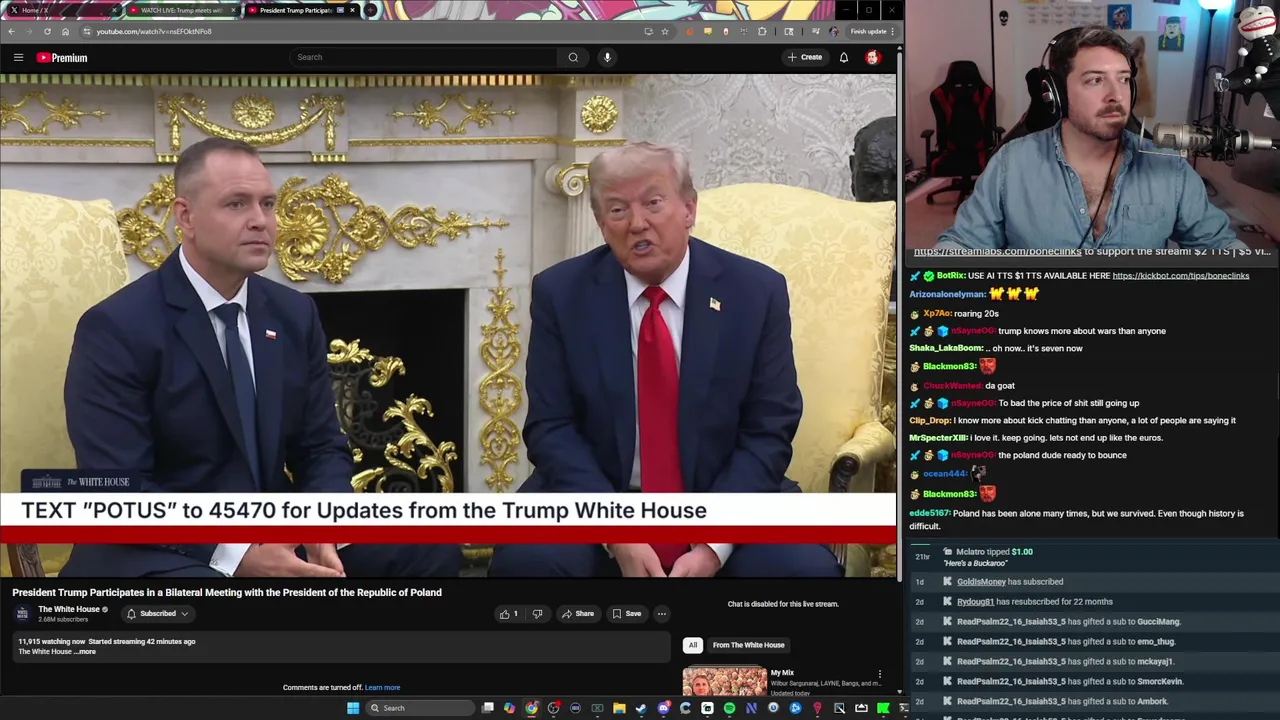Image resolution: width=1280 pixels, height=720 pixels.
Task: Reload the page with refresh icon
Action: click(x=47, y=31)
